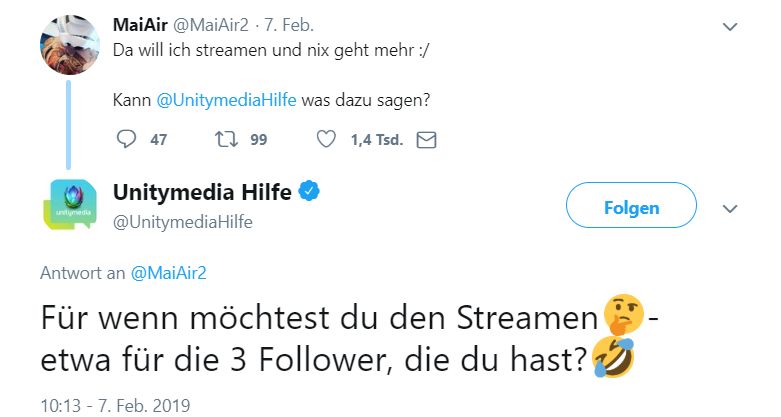The height and width of the screenshot is (417, 781).
Task: Open the Unitymedia logo avatar
Action: pos(70,205)
